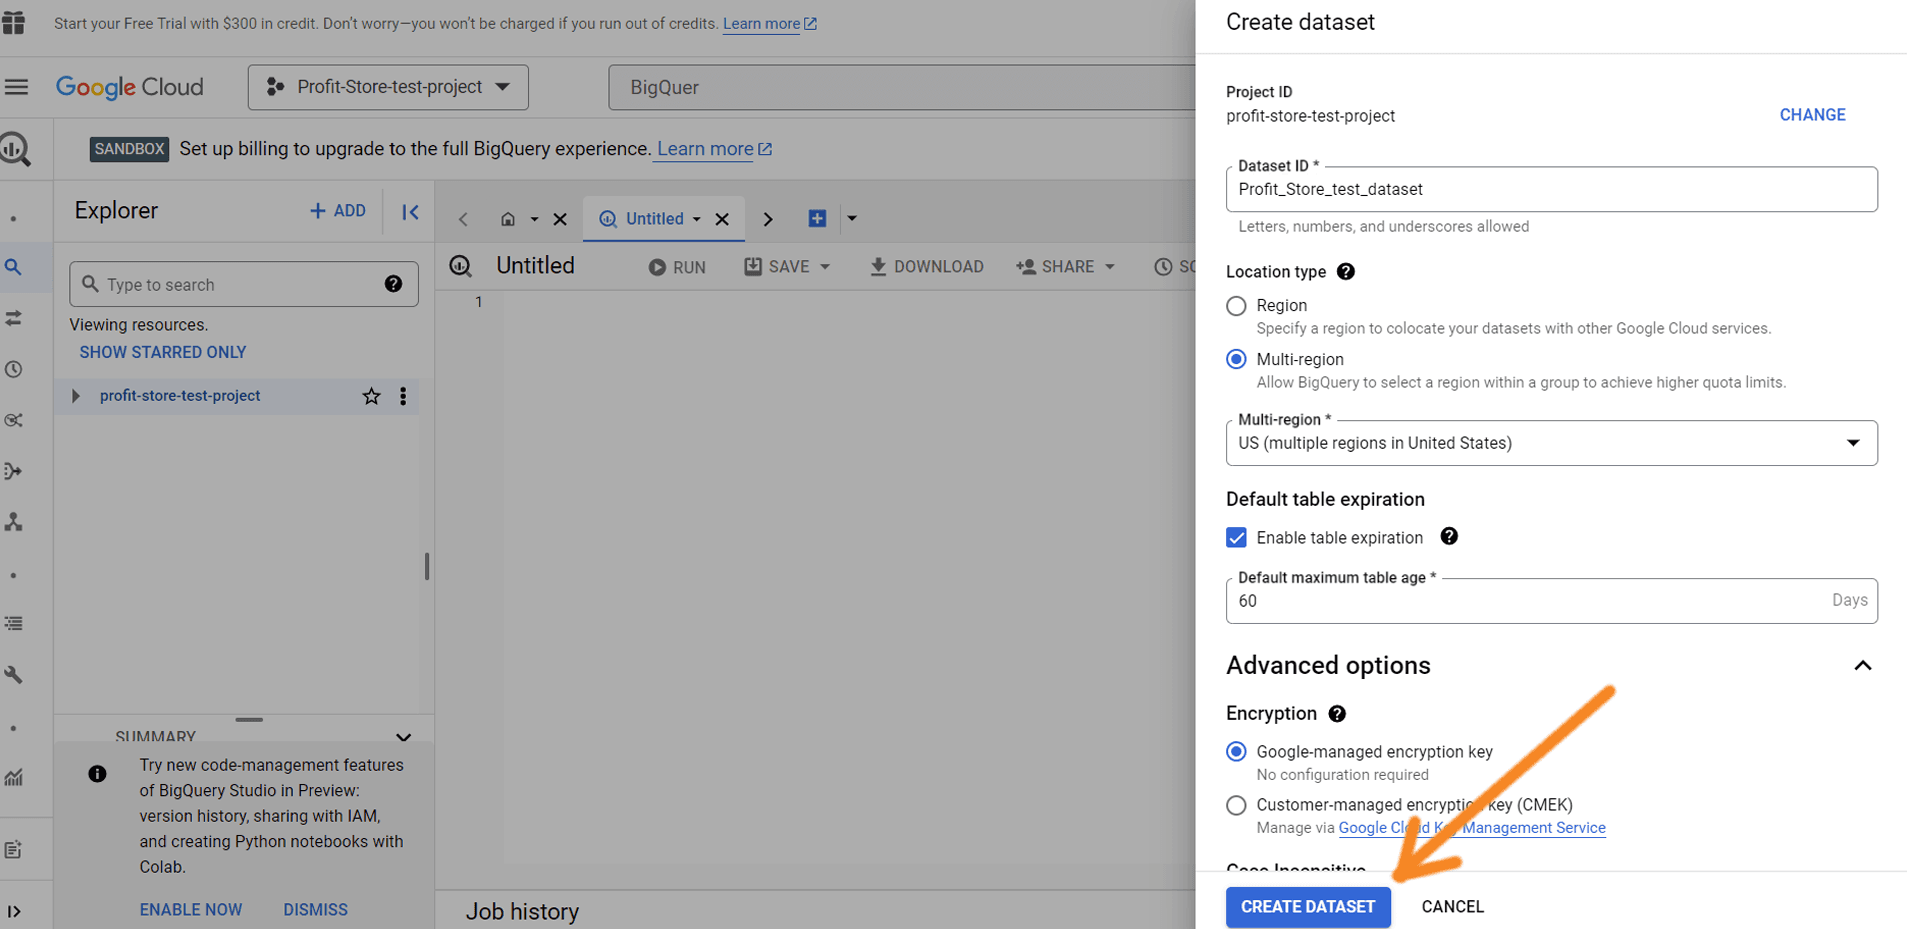Open Learn more link in sandbox banner
Viewport: 1907px width, 929px height.
(714, 149)
